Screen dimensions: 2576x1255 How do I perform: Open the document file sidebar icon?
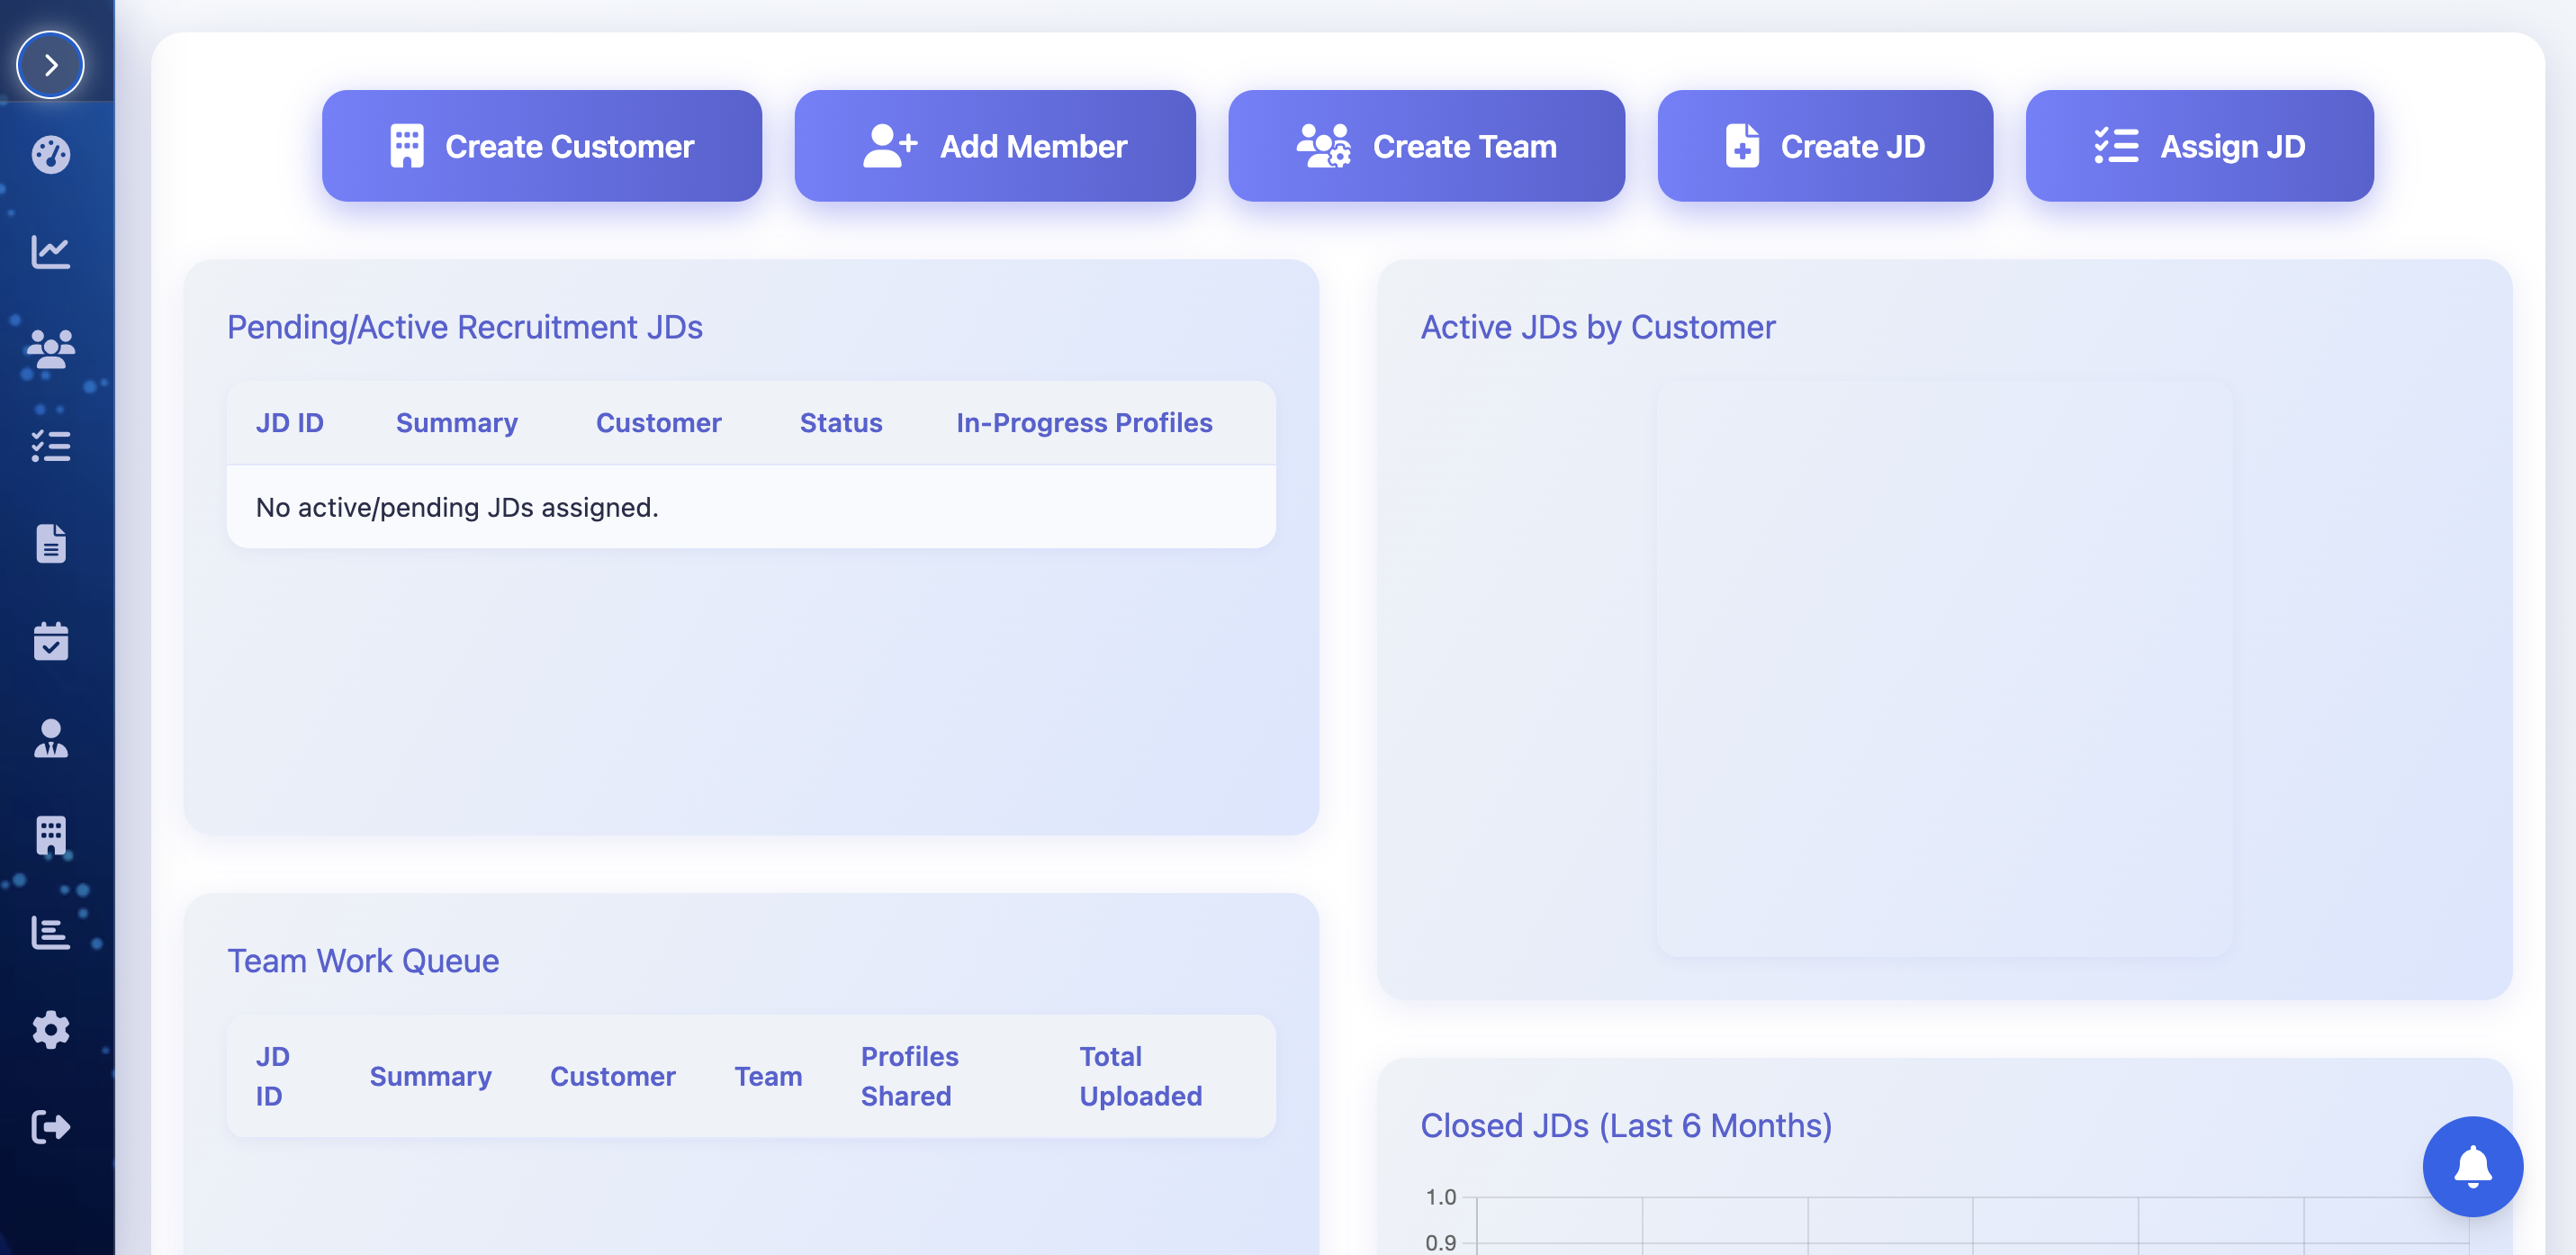(x=50, y=543)
